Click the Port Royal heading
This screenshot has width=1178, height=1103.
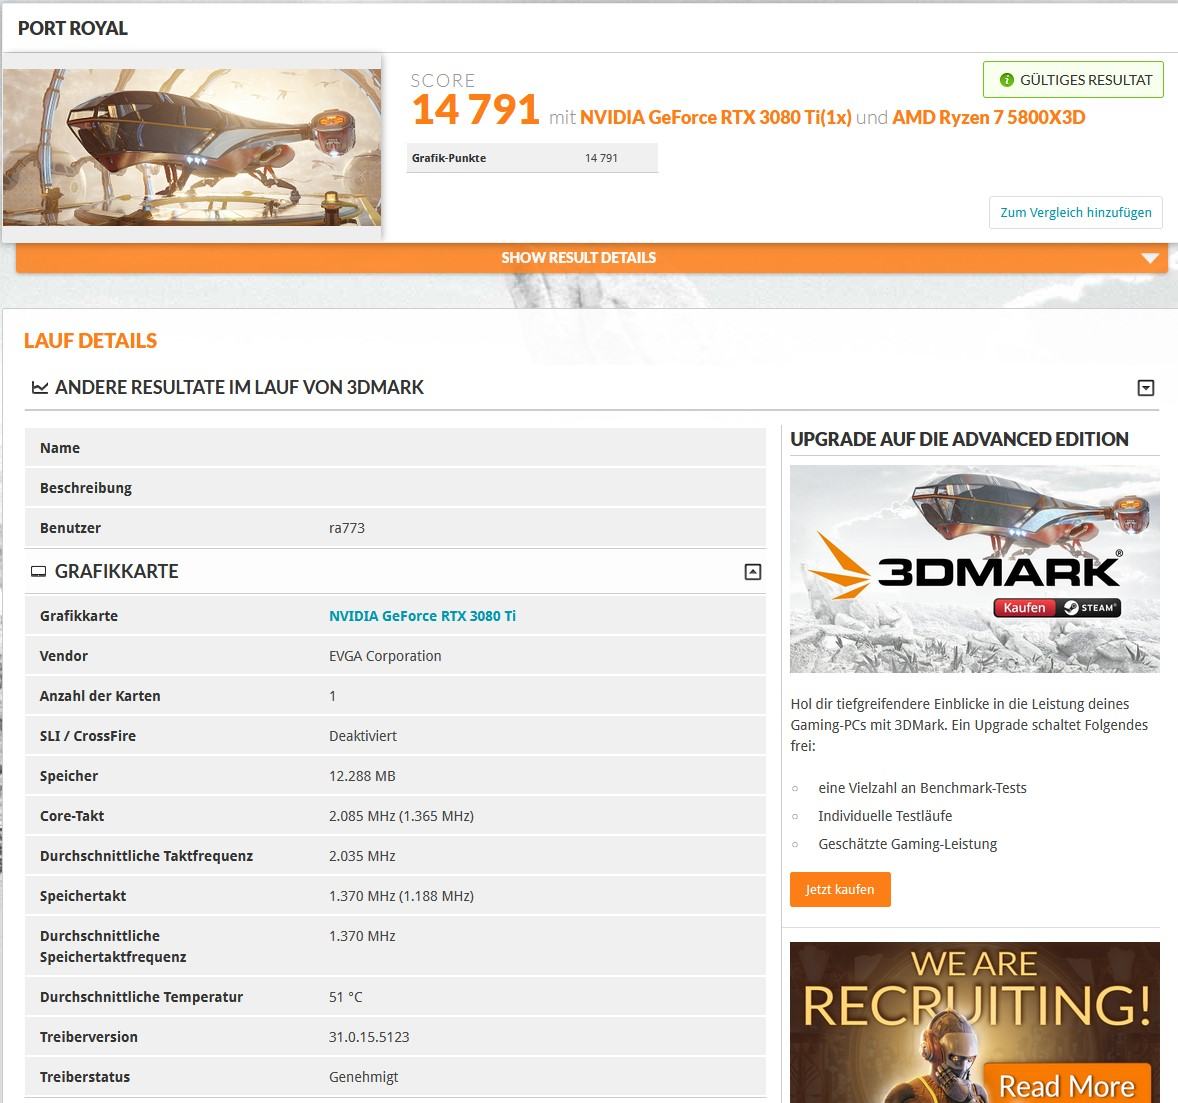(73, 28)
